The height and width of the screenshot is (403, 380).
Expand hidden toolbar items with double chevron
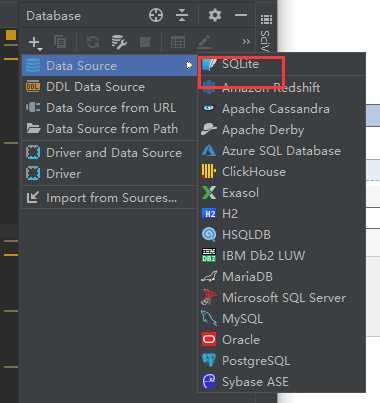pos(246,42)
